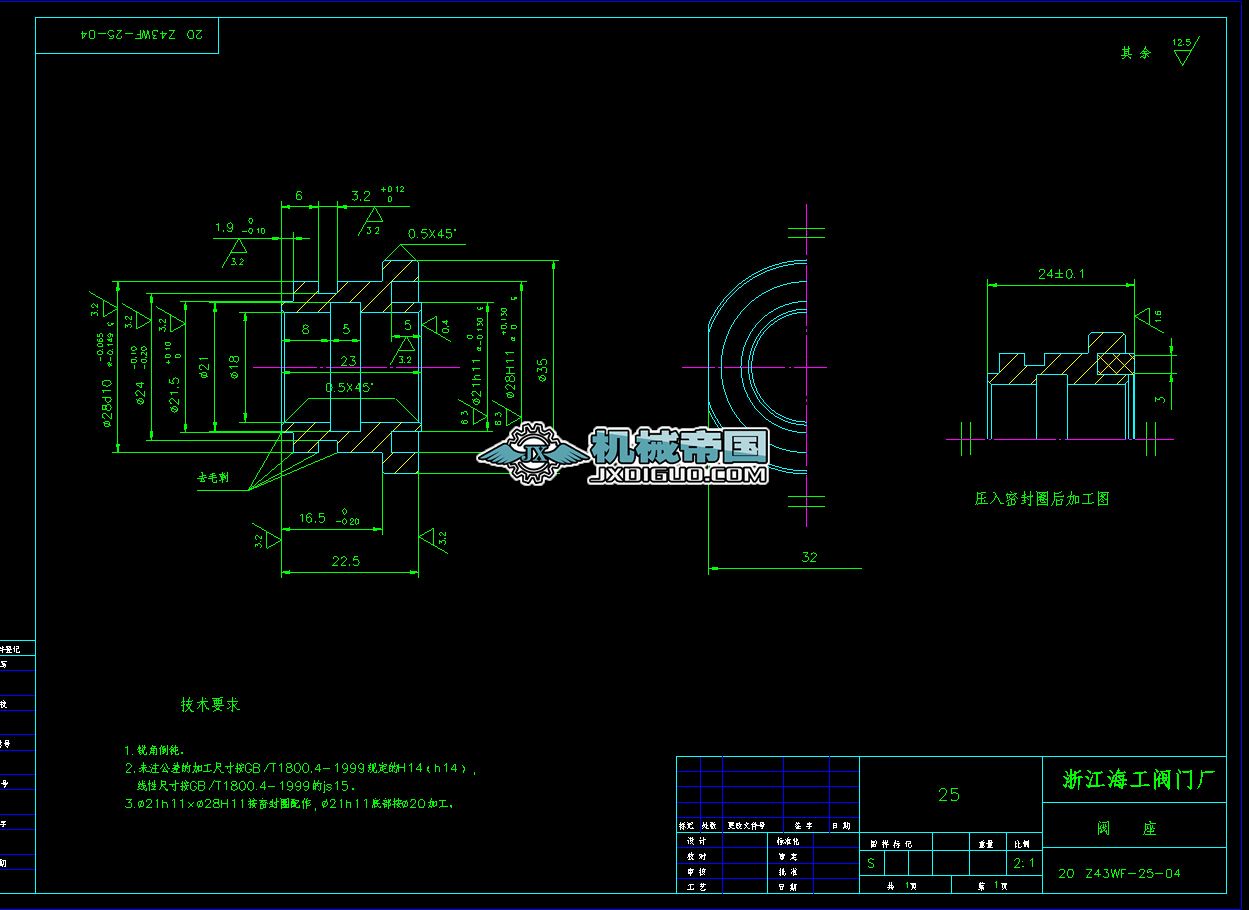
Task: Select the '23' length dimension
Action: click(348, 361)
